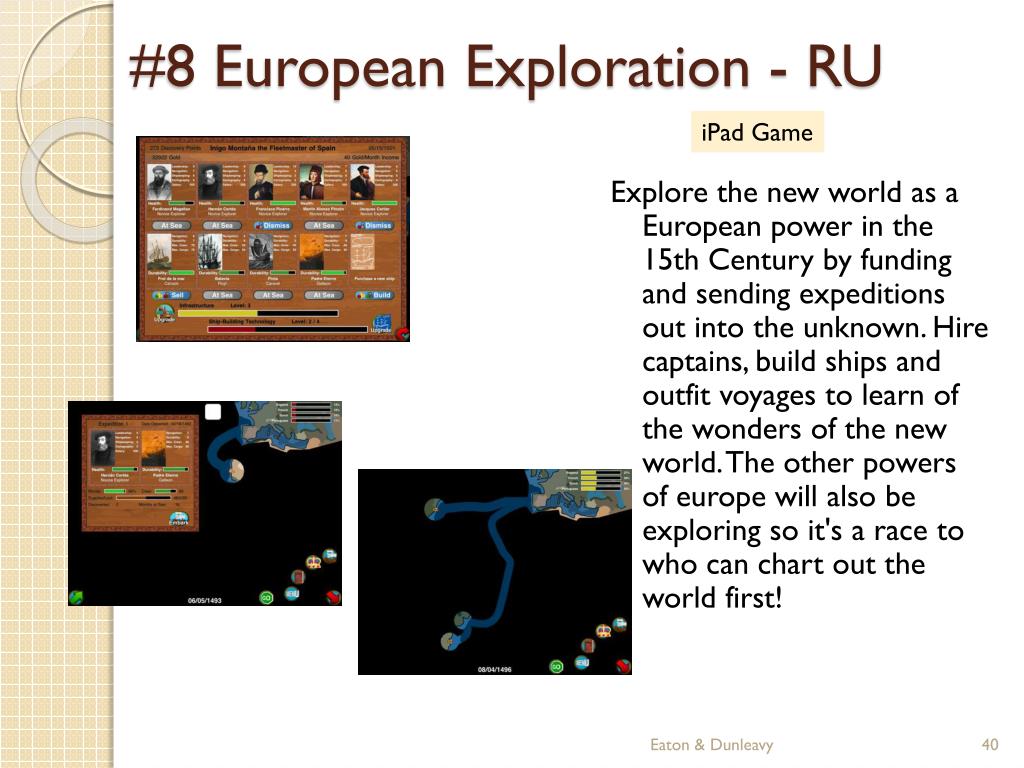Click the At Sea button under Hernán Cortés
Viewport: 1024px width, 768px height.
(222, 225)
